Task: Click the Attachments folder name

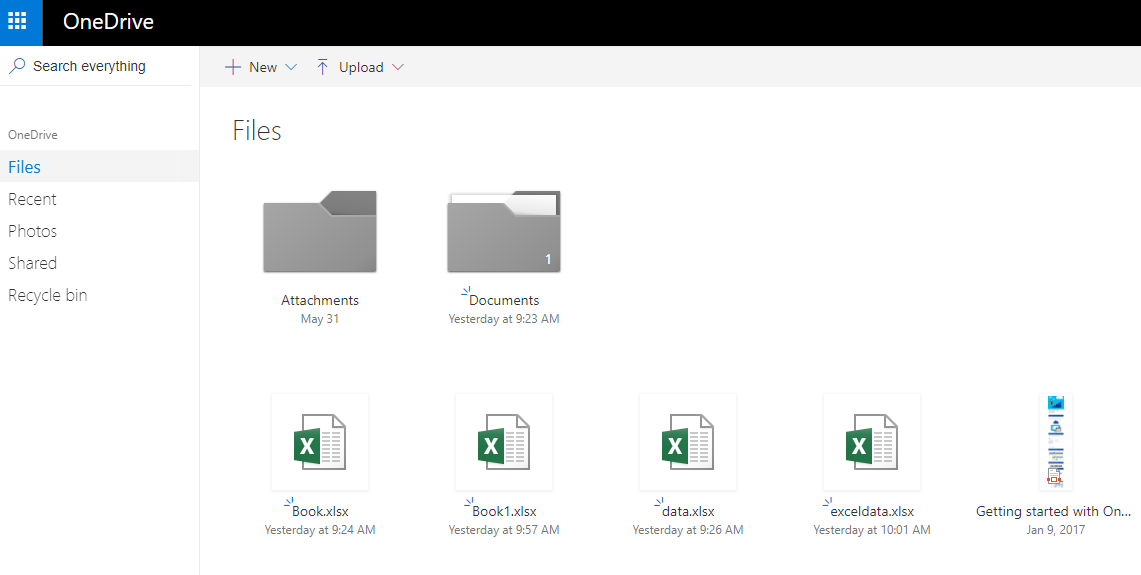Action: 320,300
